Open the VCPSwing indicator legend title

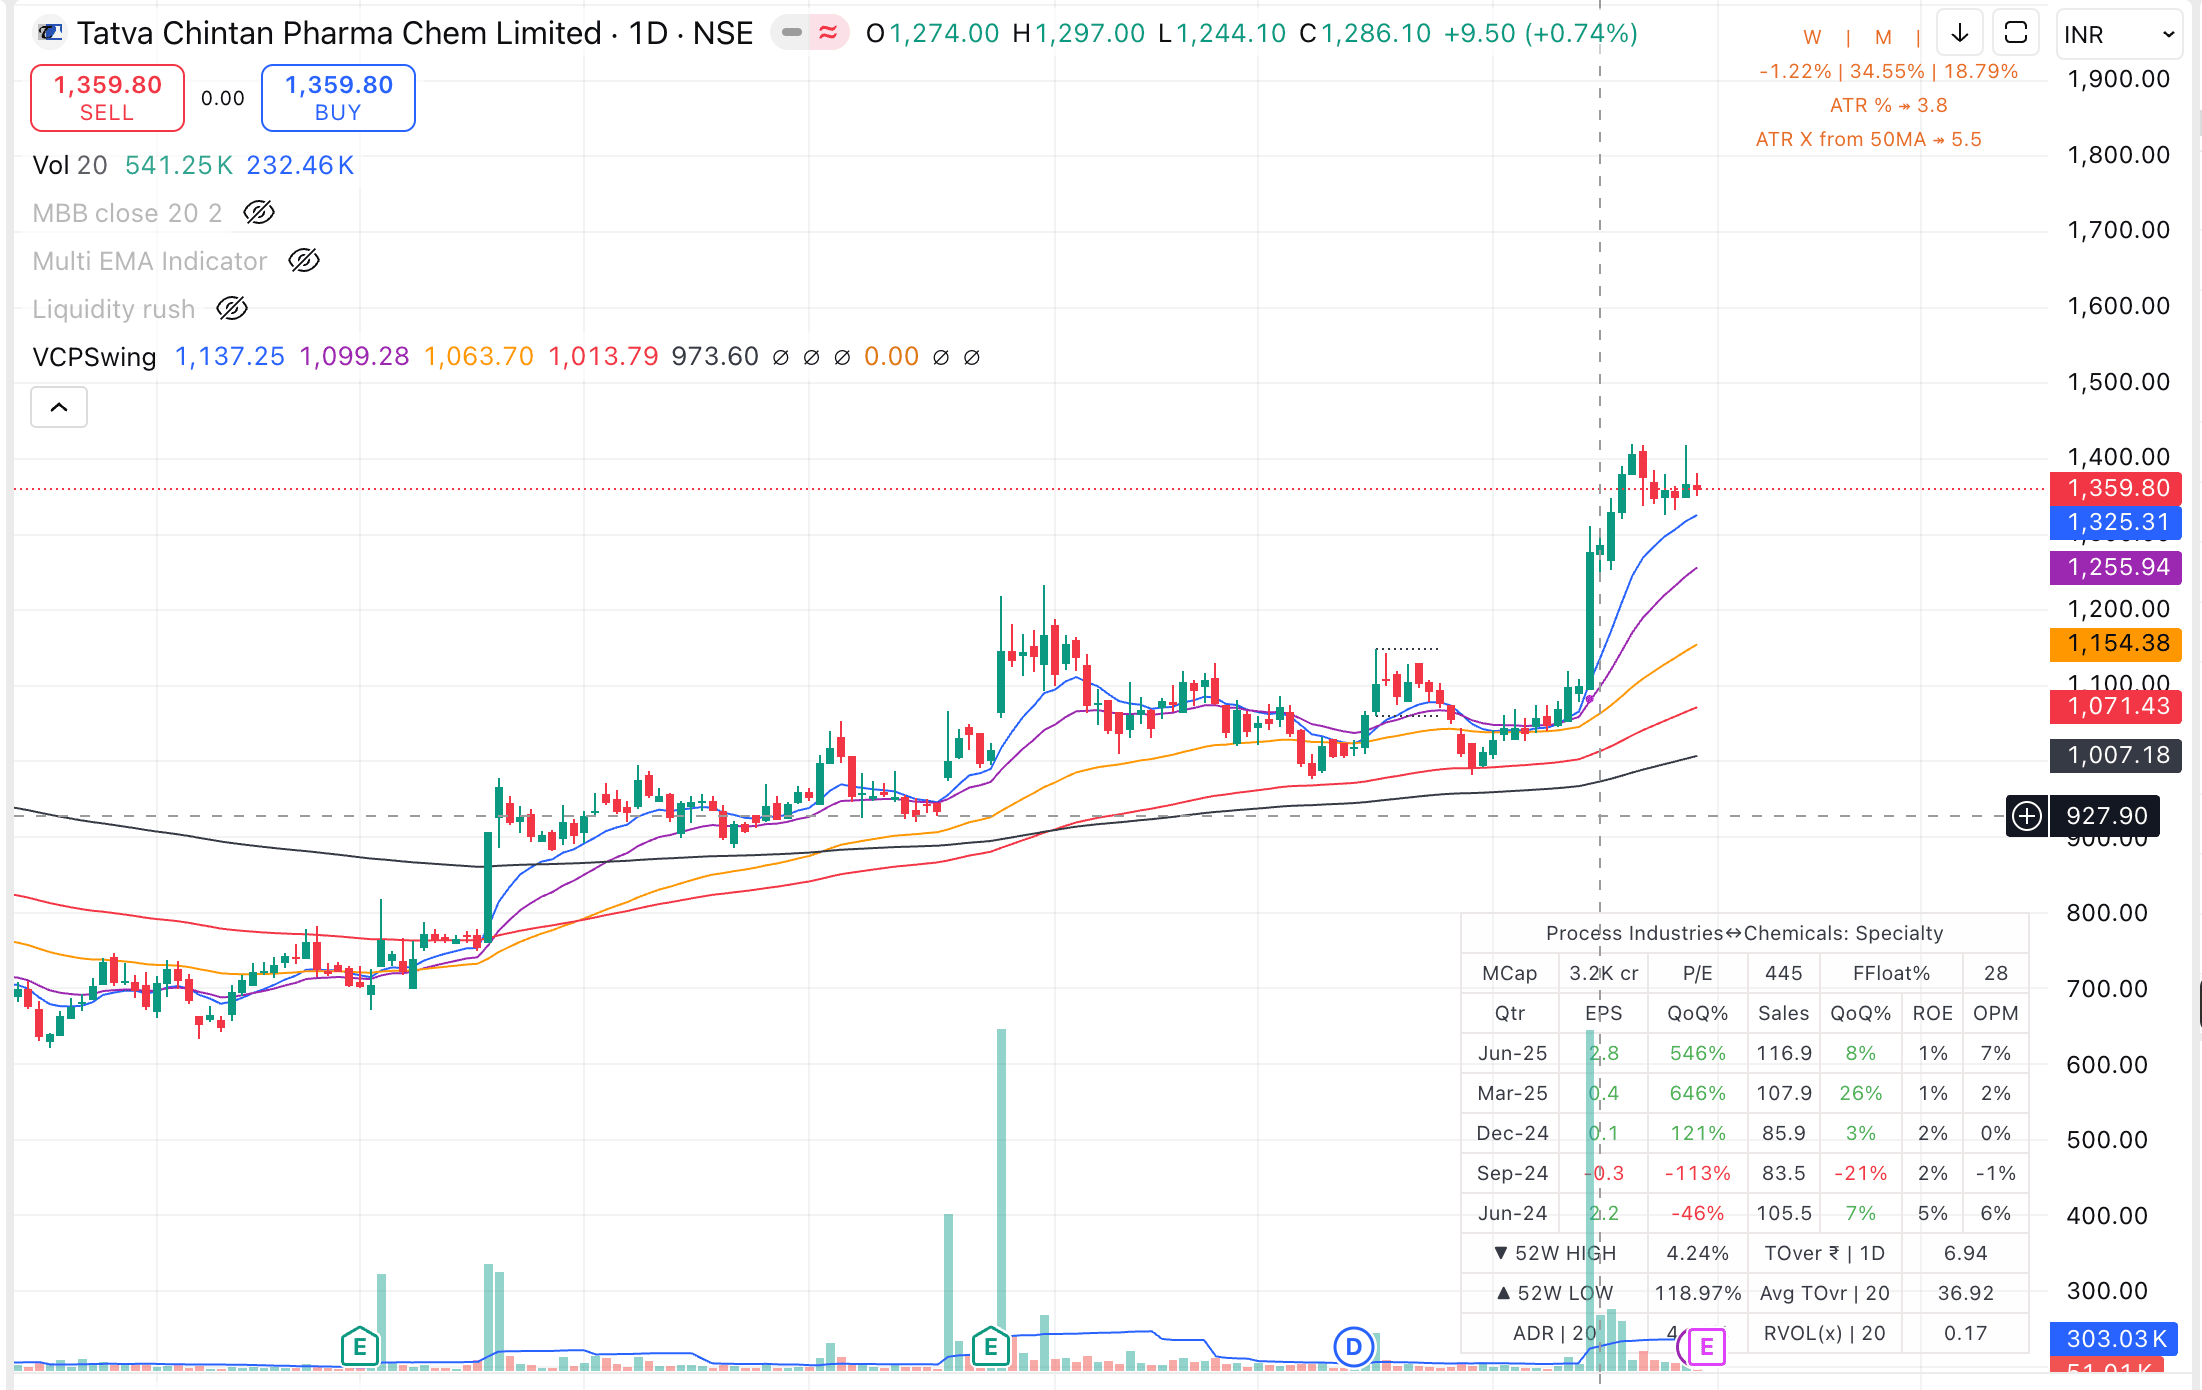[x=94, y=357]
